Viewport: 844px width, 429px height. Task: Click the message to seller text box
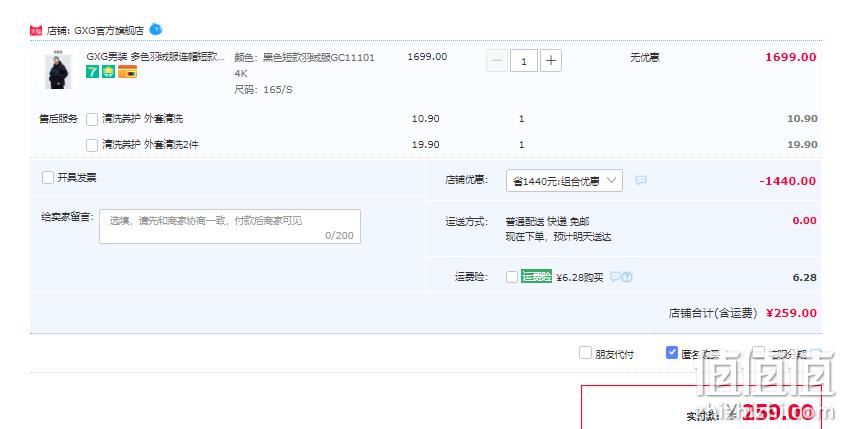point(230,227)
